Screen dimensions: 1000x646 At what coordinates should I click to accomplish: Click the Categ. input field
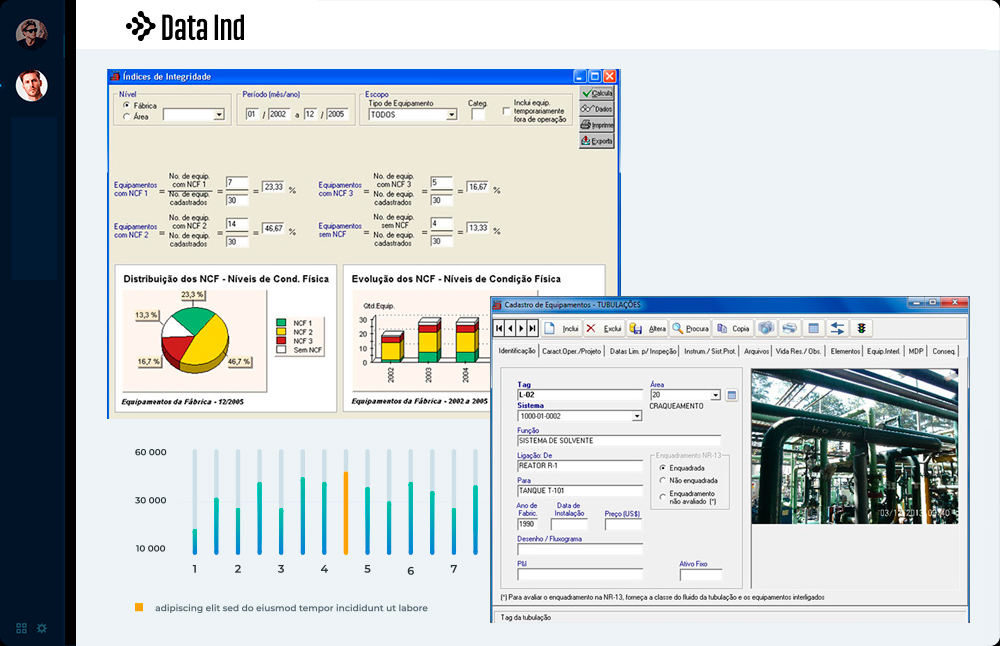(478, 114)
